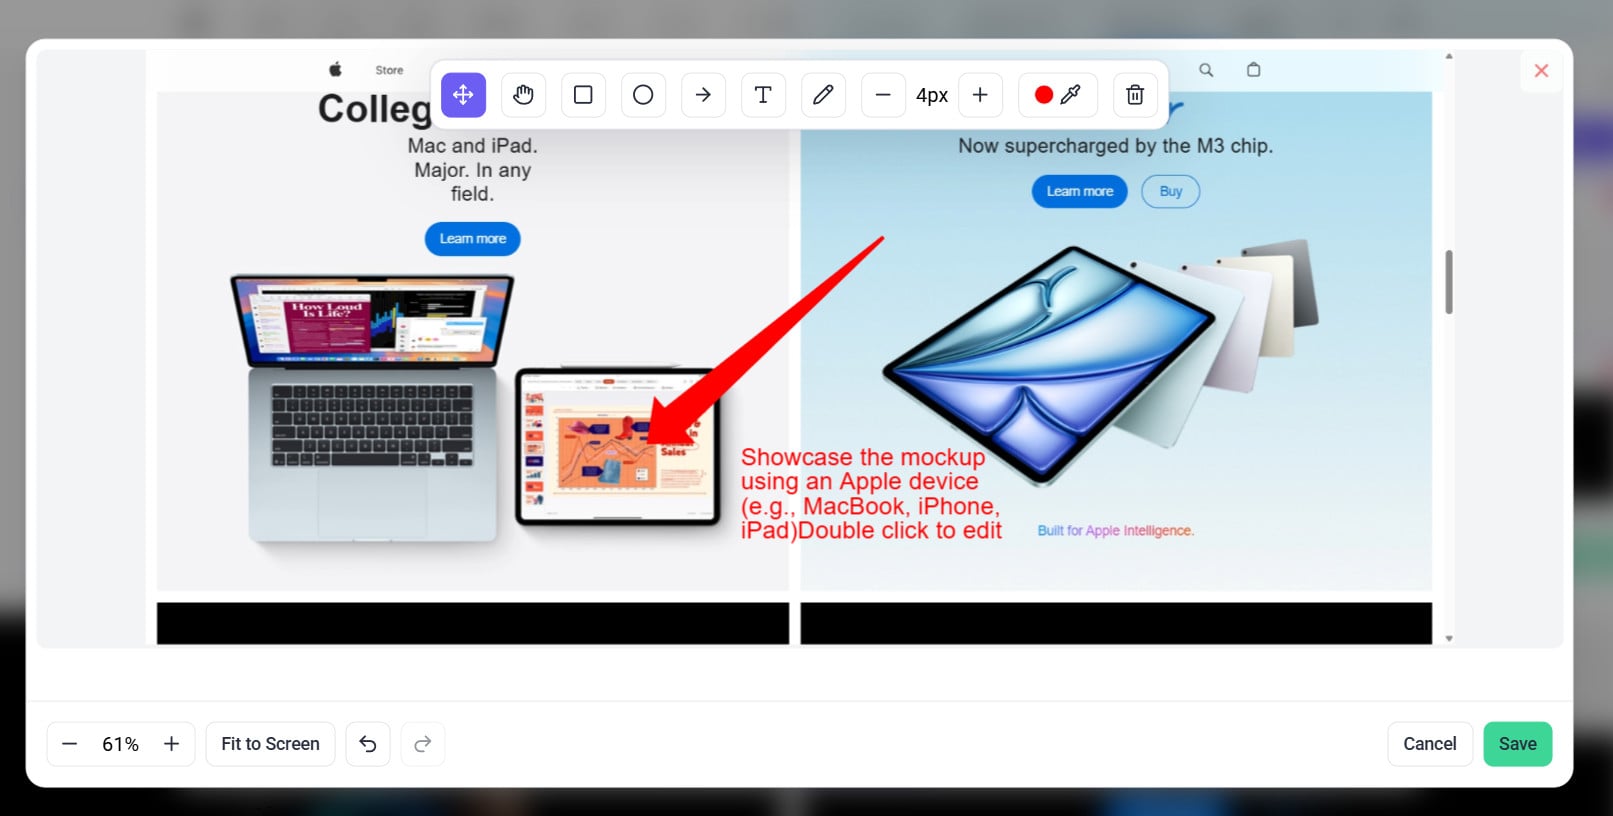The width and height of the screenshot is (1613, 816).
Task: Click Fit to Screen button
Action: (270, 744)
